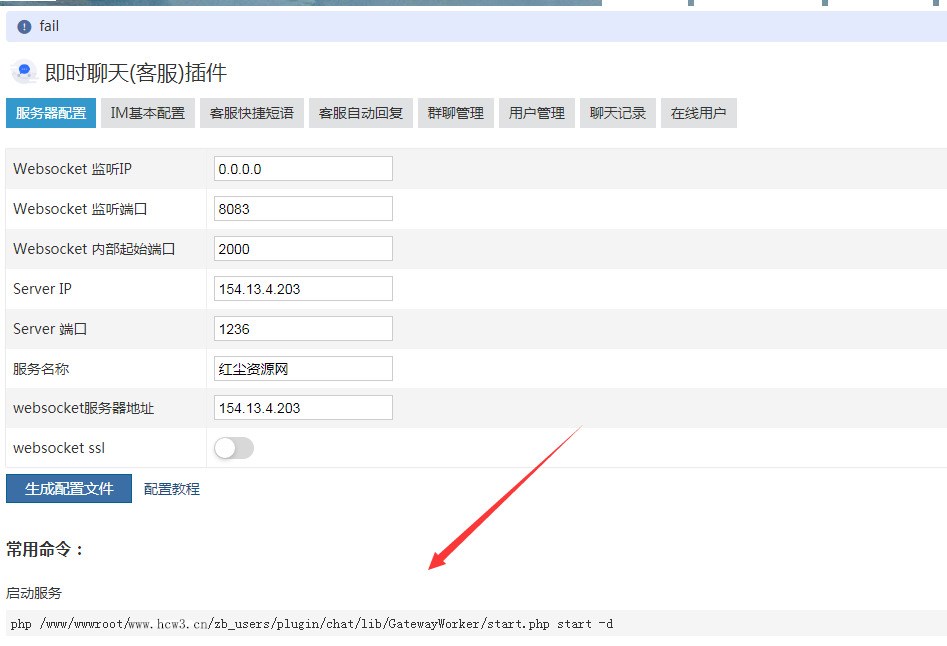Image resolution: width=947 pixels, height=646 pixels.
Task: Click the Server IP input field
Action: pyautogui.click(x=303, y=289)
